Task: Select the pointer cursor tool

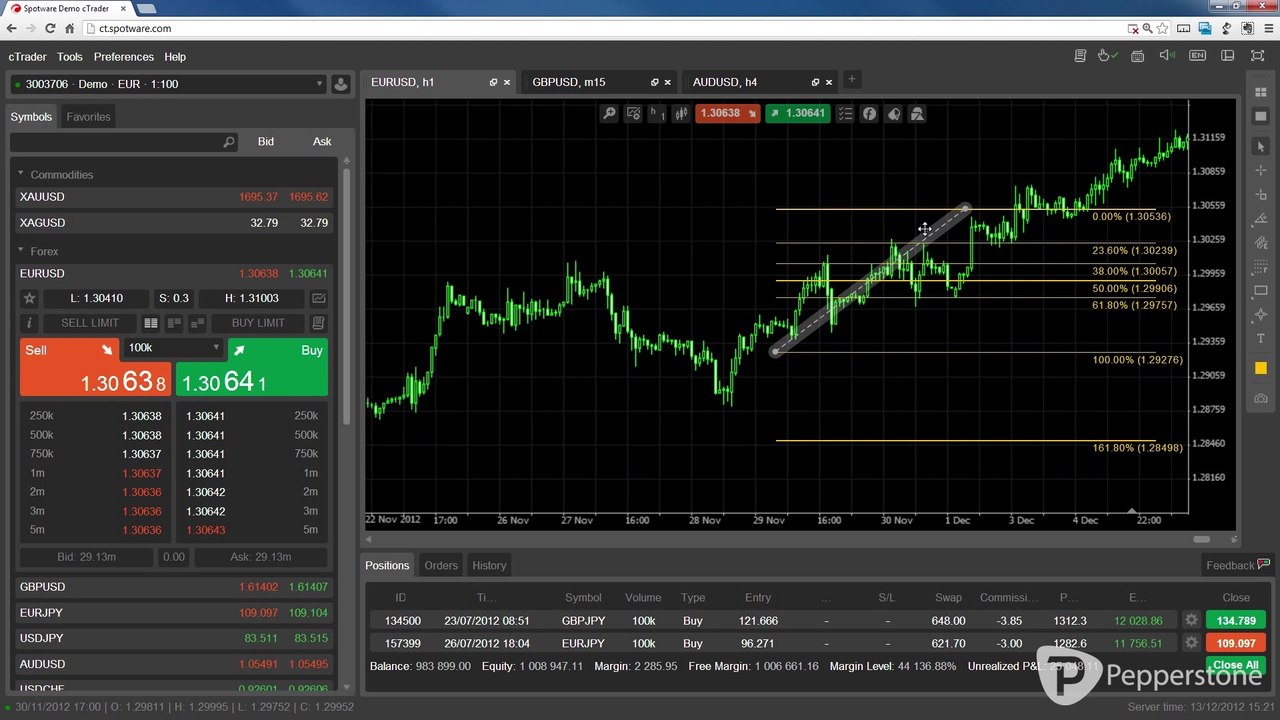Action: point(1261,147)
